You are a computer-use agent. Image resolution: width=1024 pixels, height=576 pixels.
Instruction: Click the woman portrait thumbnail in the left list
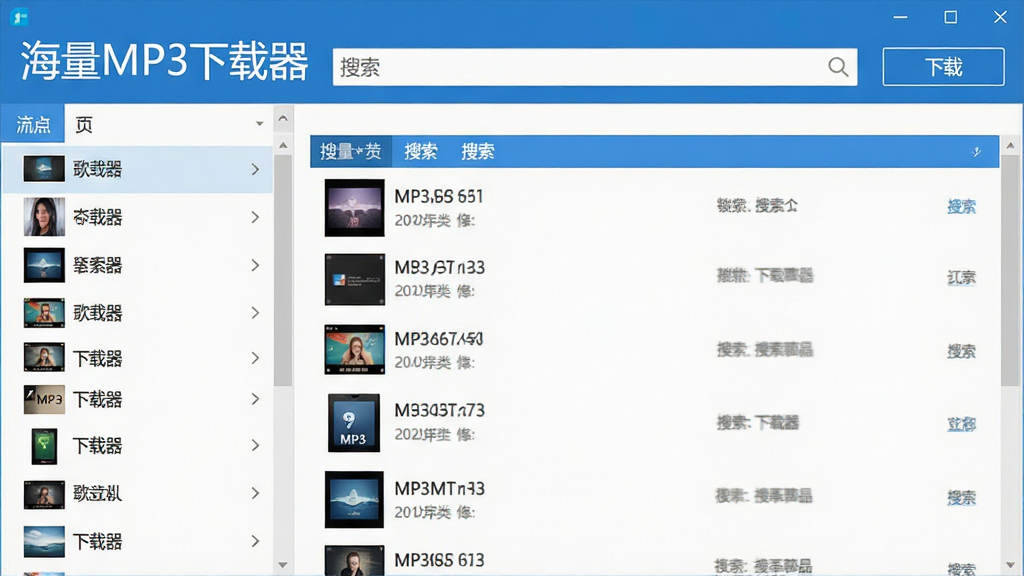tap(44, 217)
